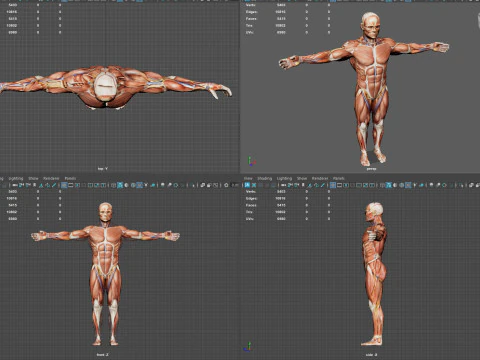Enable wireframe on shaded in side view
The width and height of the screenshot is (480, 360).
coord(402,185)
